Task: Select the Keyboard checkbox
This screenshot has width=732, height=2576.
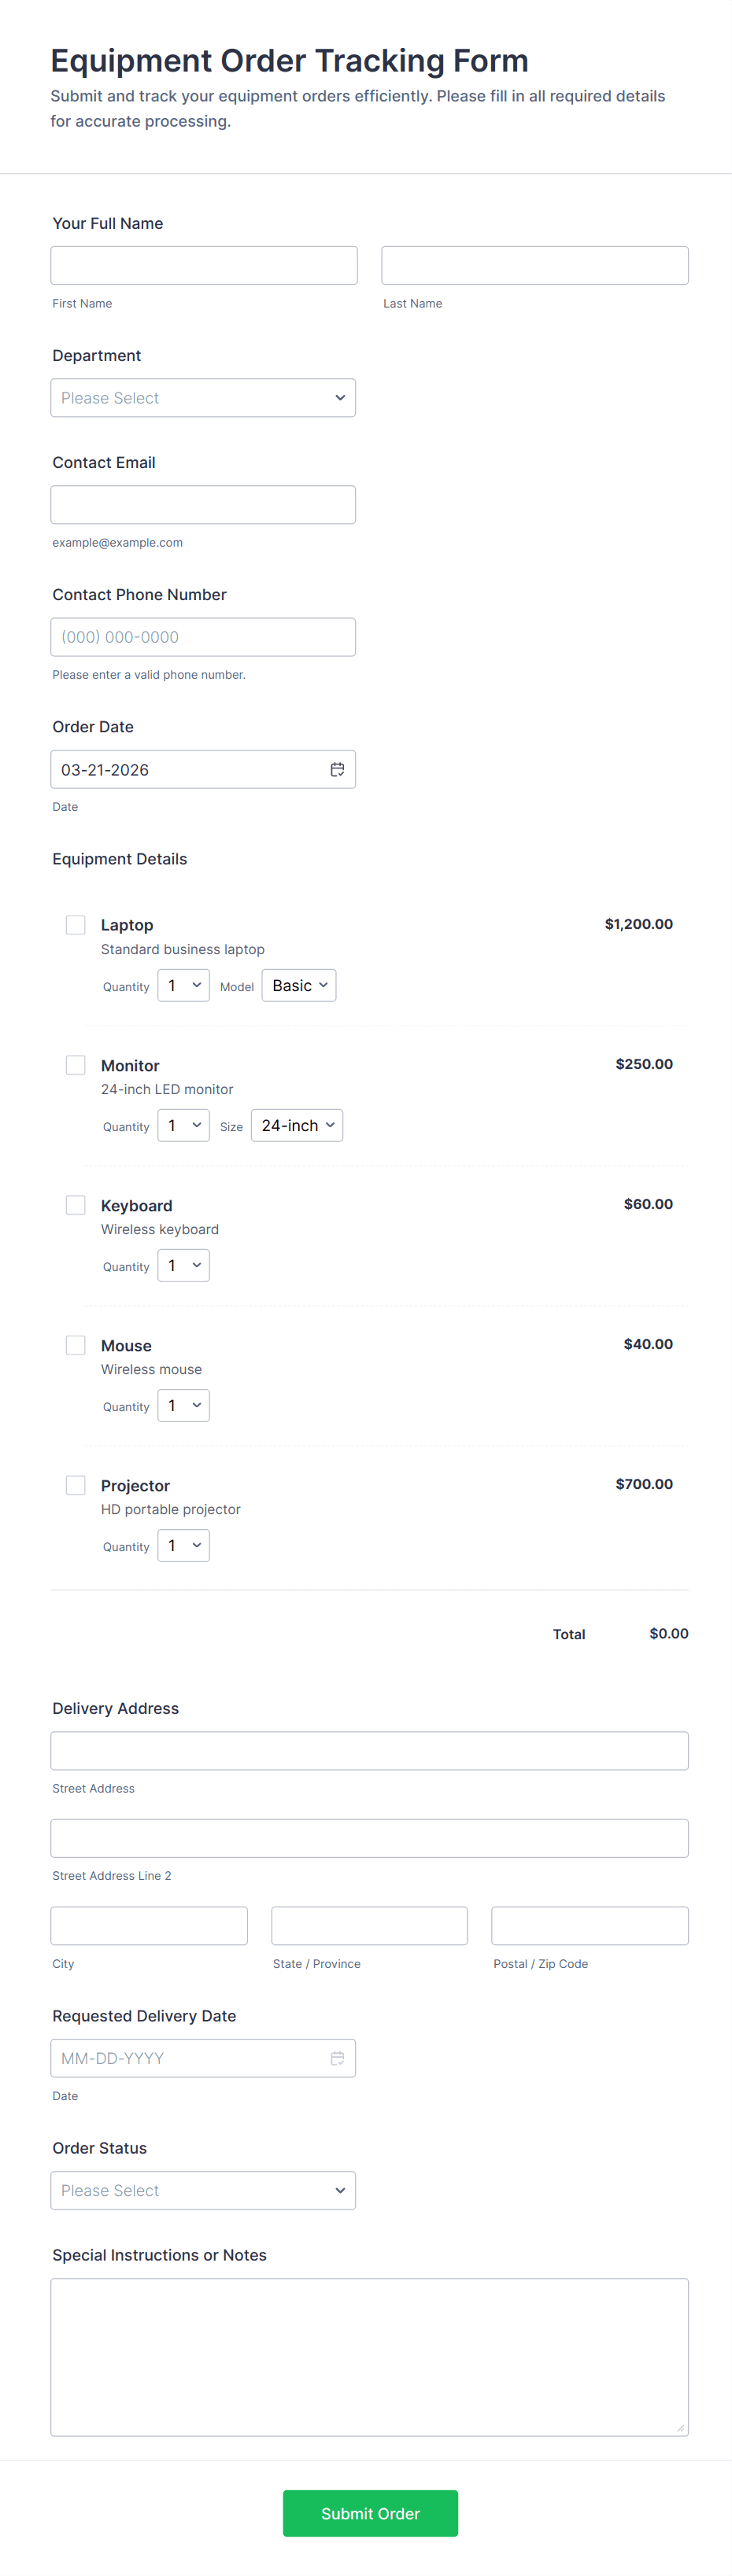Action: point(76,1205)
